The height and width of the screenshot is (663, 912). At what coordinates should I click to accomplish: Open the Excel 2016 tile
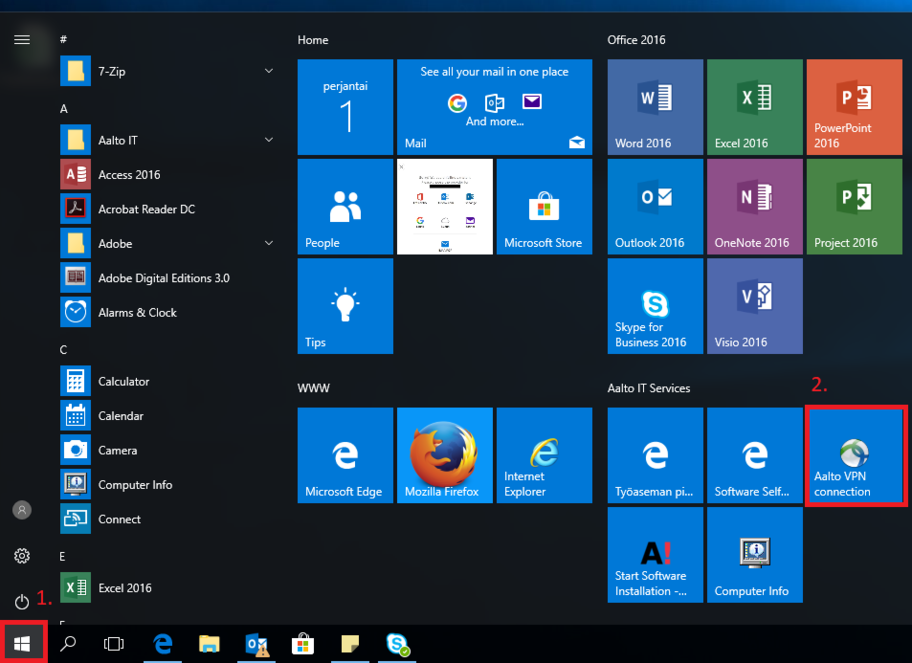click(x=754, y=107)
